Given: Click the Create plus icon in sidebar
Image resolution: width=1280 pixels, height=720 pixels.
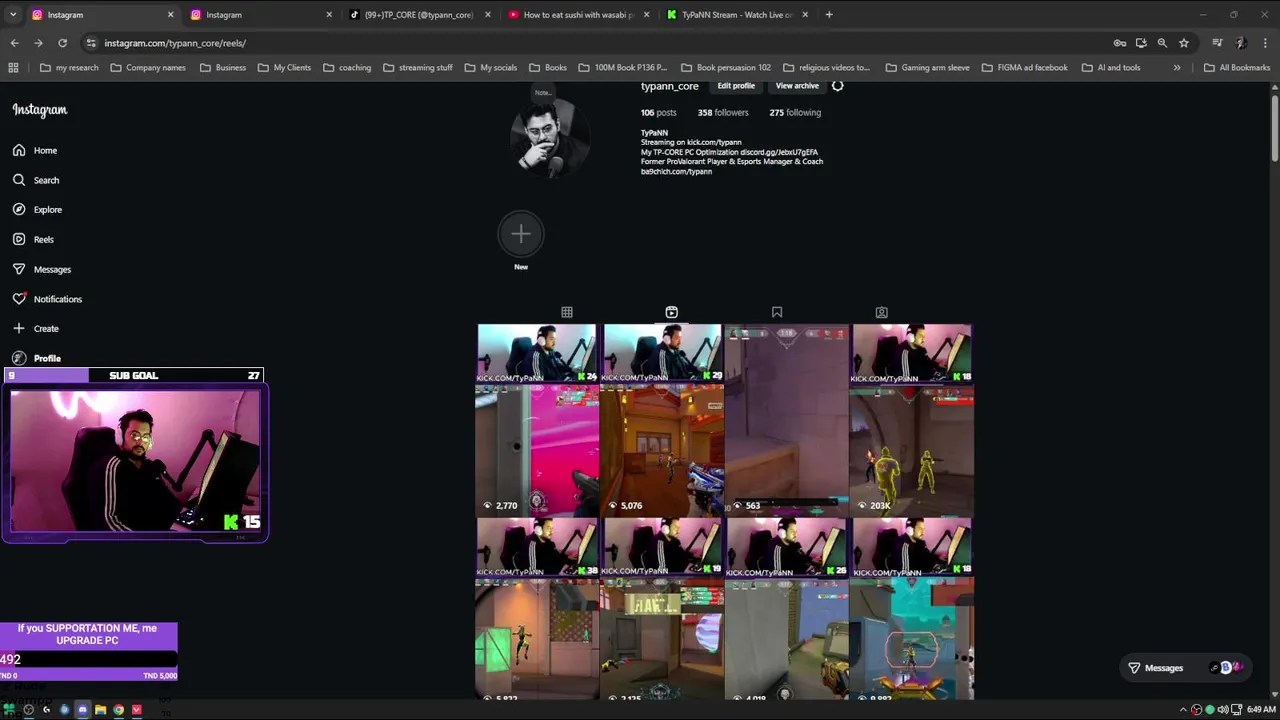Looking at the screenshot, I should pos(19,328).
